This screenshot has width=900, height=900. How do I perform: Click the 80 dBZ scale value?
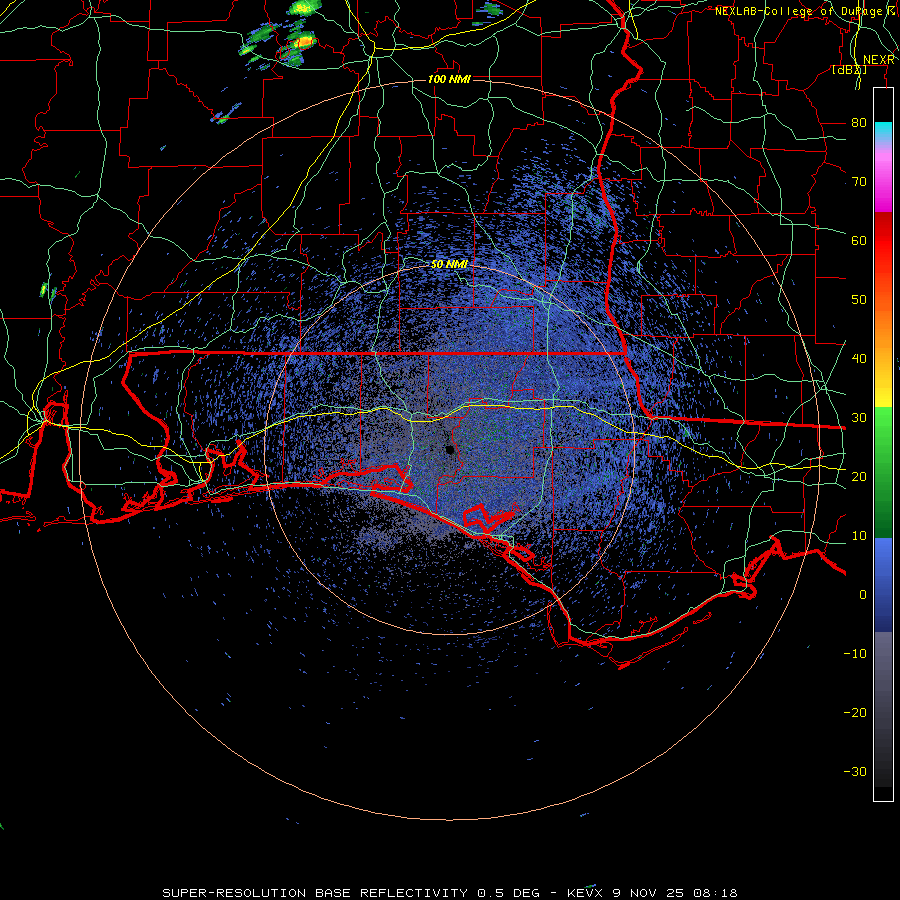tap(859, 122)
